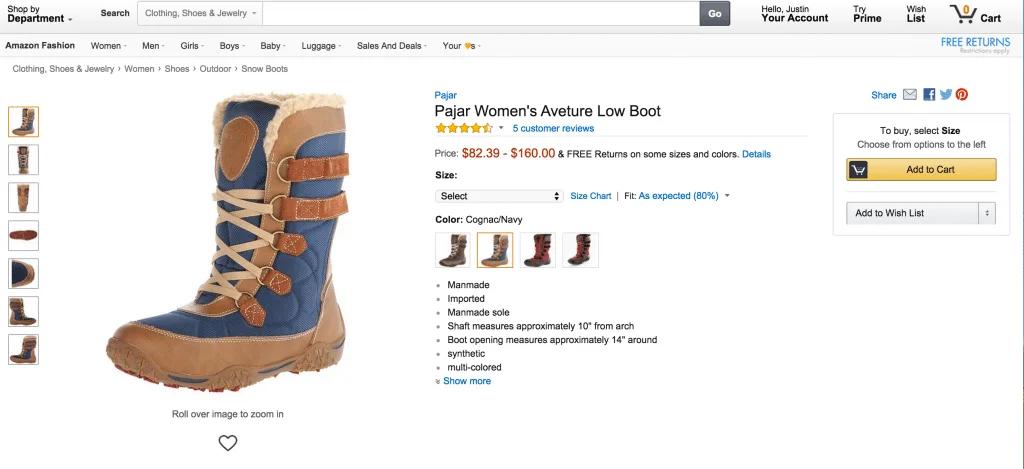Open the Women menu in Amazon Fashion
Screen dimensions: 1024x469
point(108,46)
